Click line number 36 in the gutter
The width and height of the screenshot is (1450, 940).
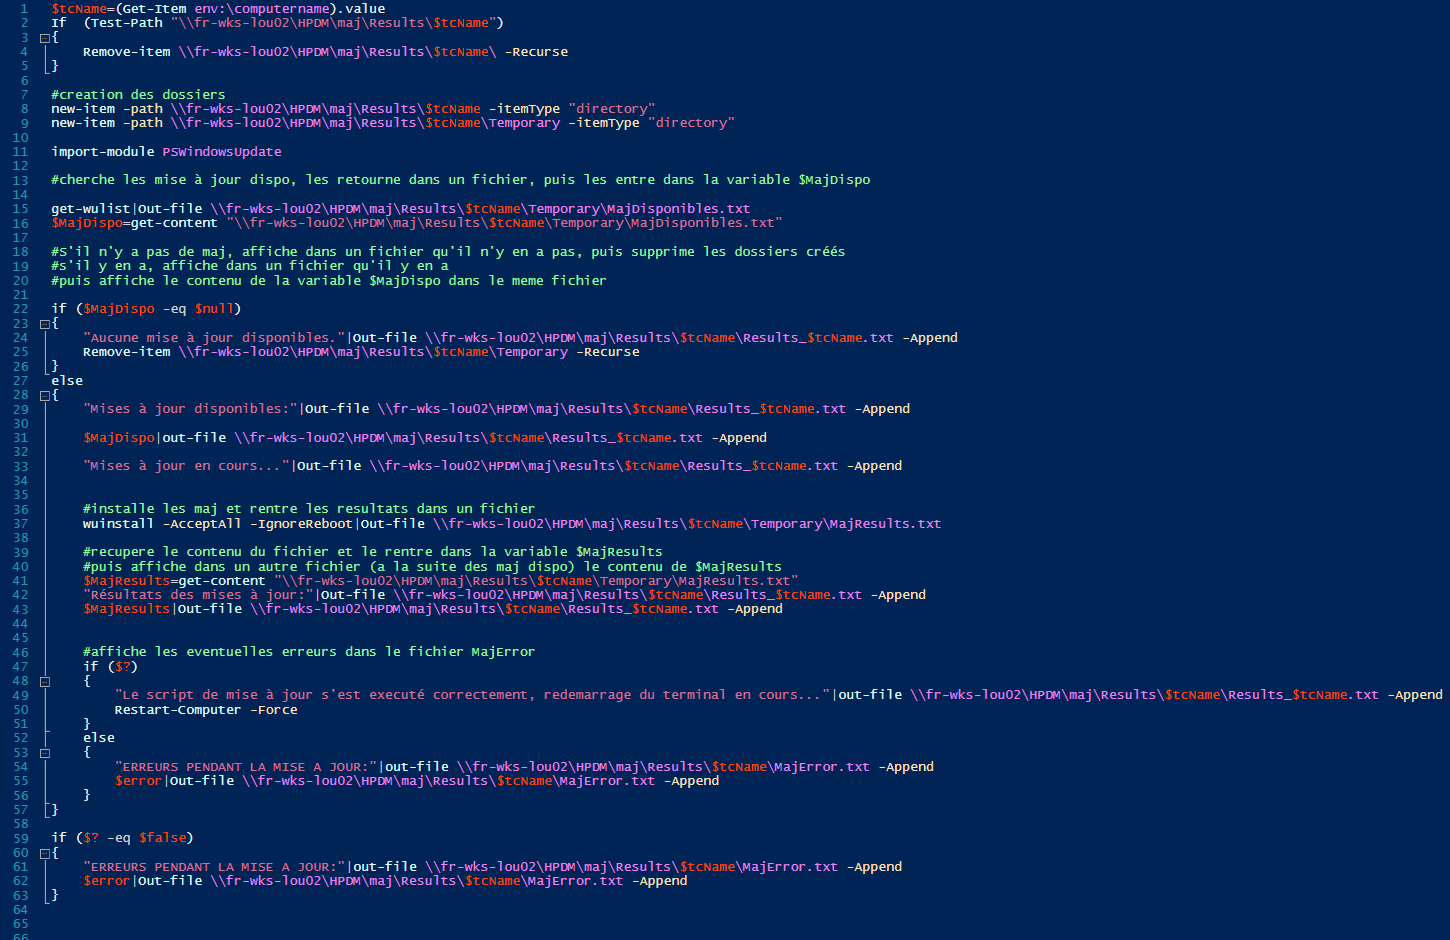pos(20,509)
